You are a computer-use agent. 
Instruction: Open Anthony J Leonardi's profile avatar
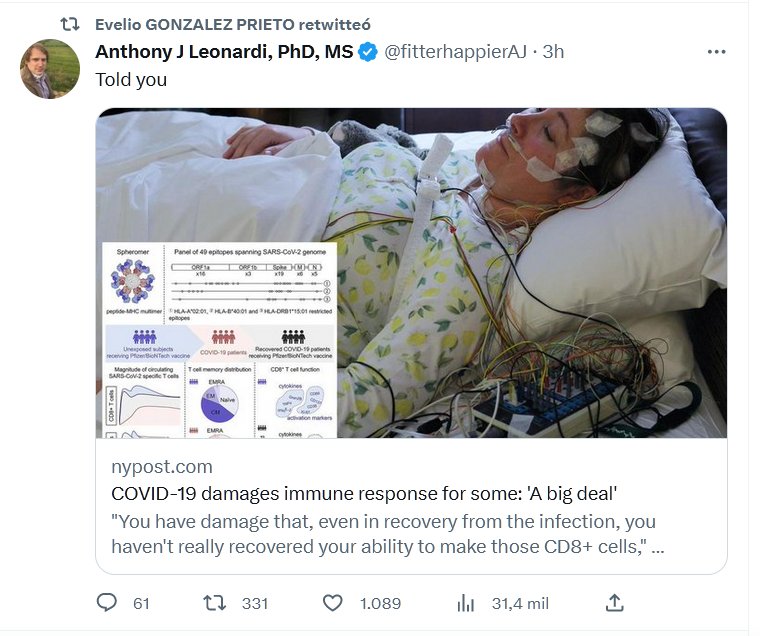click(x=50, y=69)
